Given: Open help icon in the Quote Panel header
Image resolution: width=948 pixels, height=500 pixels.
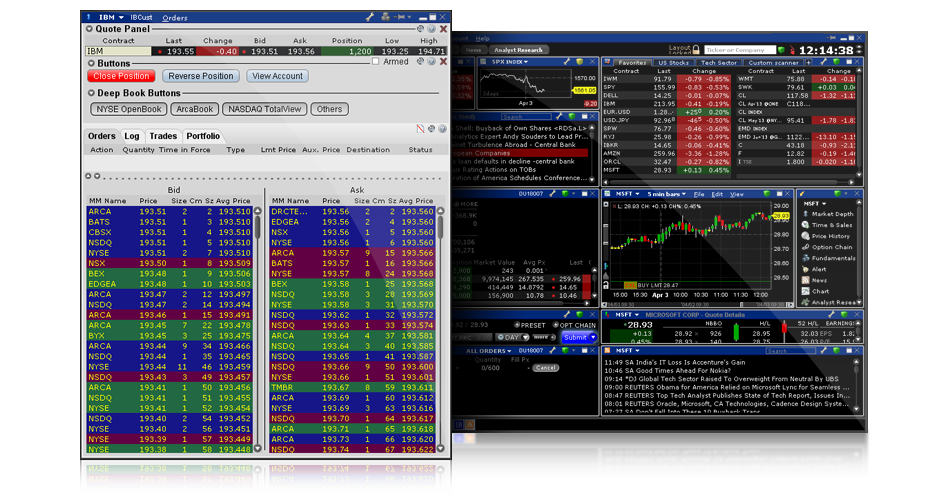Looking at the screenshot, I should click(x=432, y=29).
